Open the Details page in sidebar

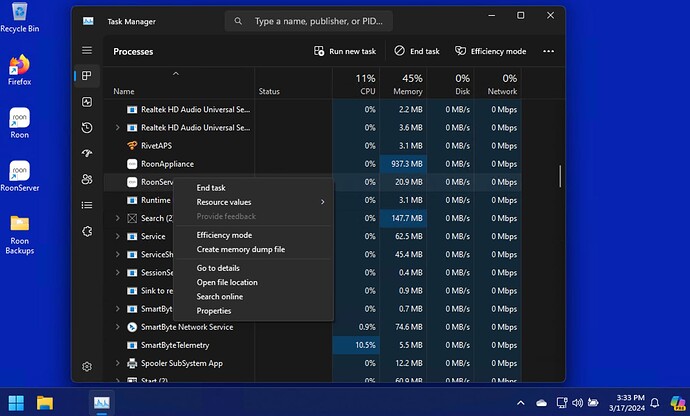(x=87, y=205)
